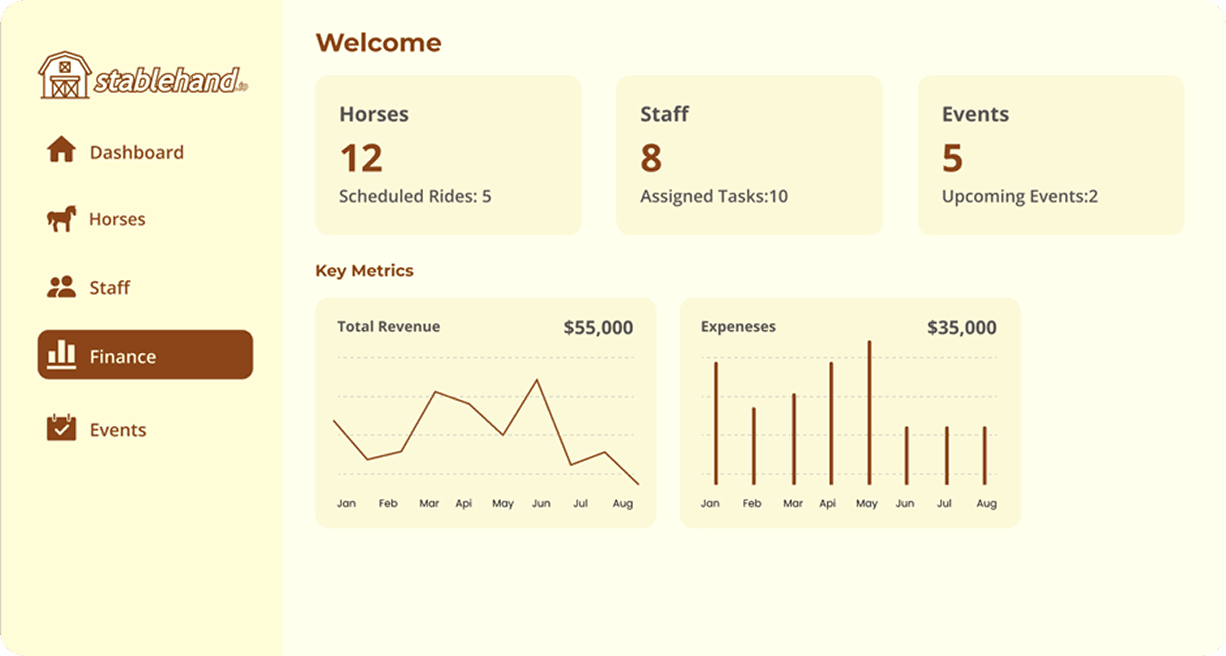Select the $55,000 Total Revenue figure

[597, 327]
